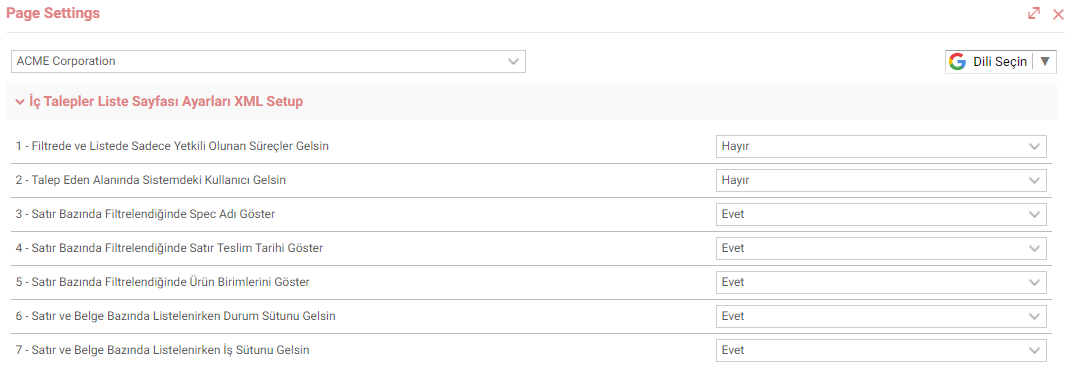The width and height of the screenshot is (1065, 386).
Task: Open dropdown for setting 1 Yetkili Olunan Süreçler
Action: 881,146
